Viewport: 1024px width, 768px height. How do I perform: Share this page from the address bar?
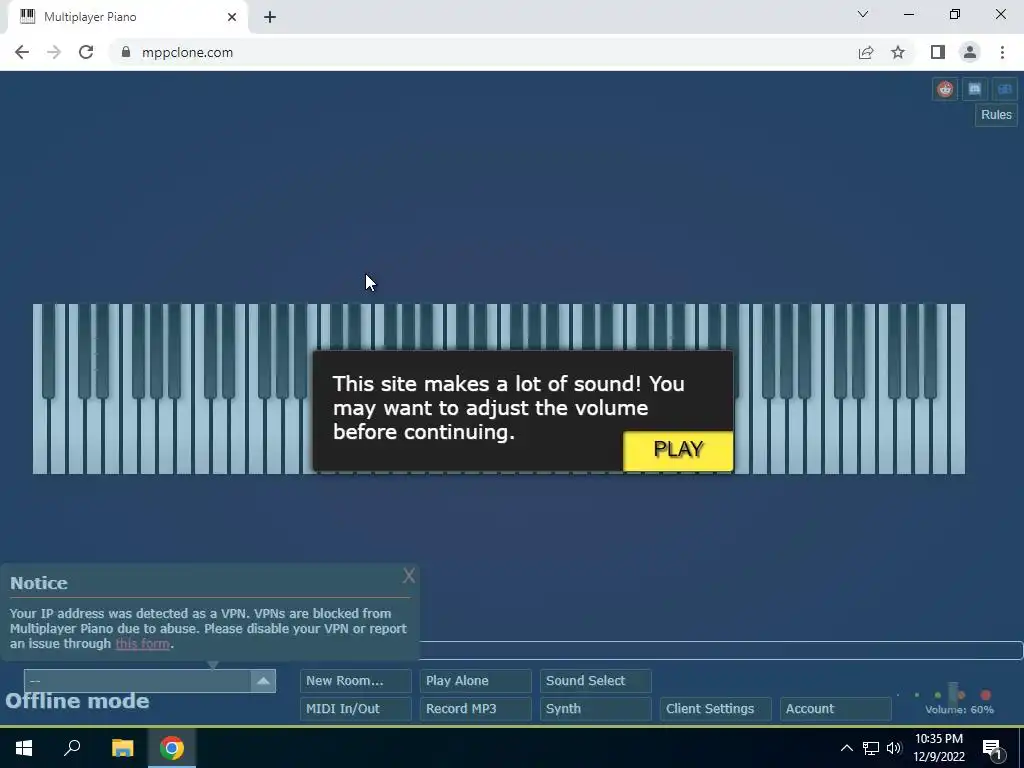pos(866,52)
